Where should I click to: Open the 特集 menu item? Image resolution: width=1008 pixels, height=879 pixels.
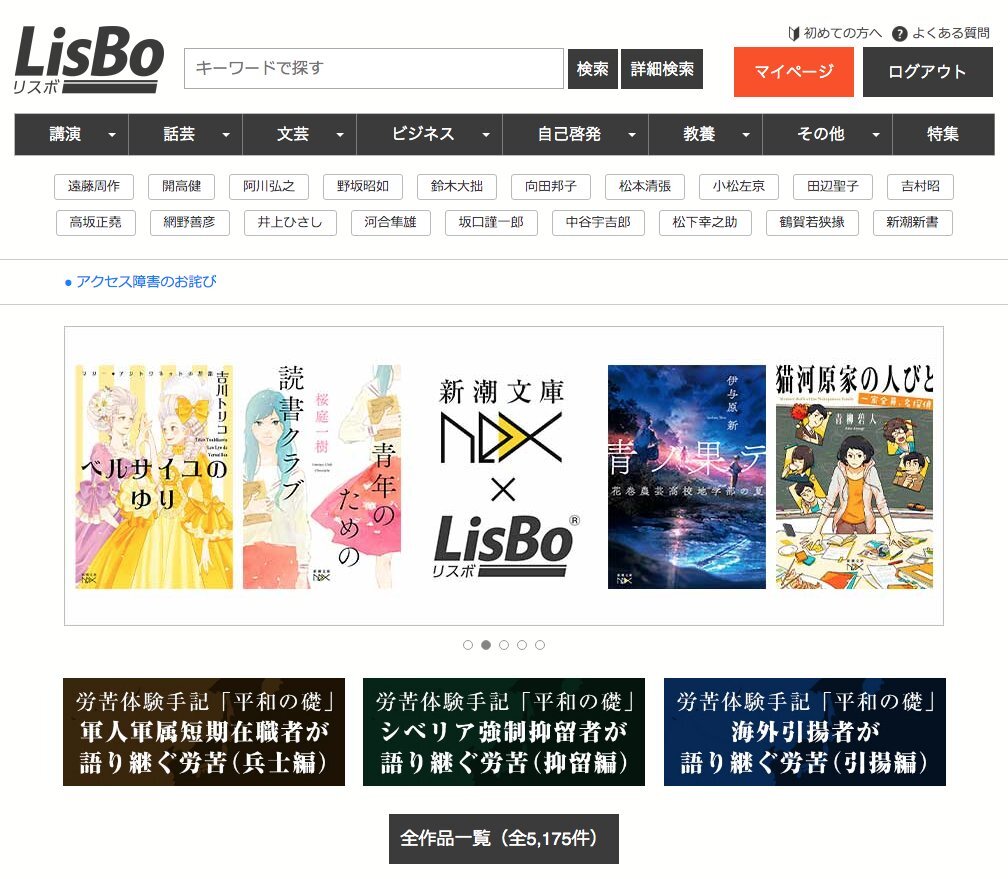(x=943, y=134)
